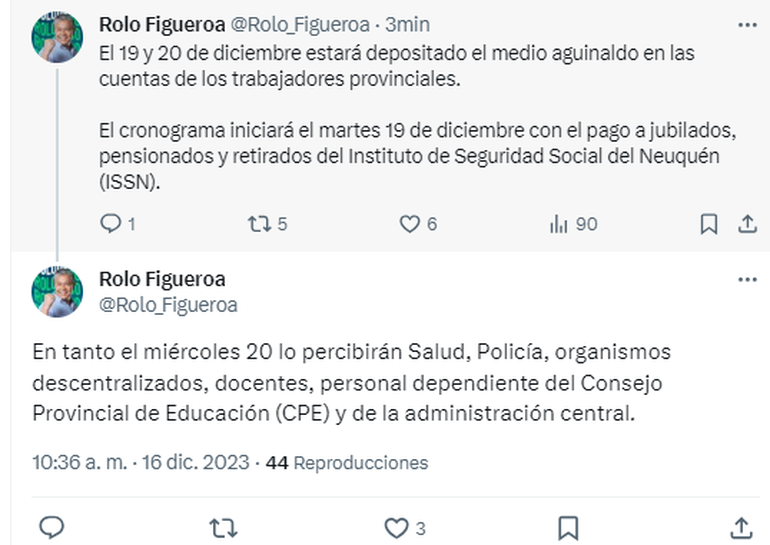Bookmark the main tweet
This screenshot has height=545, width=770.
(568, 527)
